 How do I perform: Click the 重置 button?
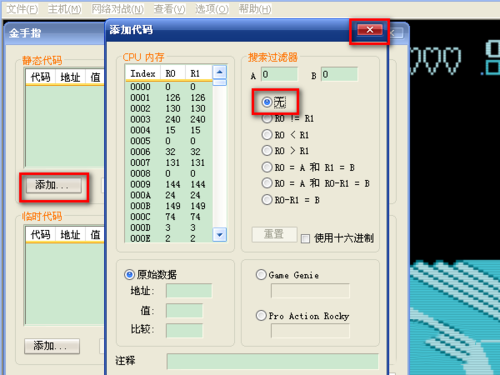click(x=274, y=234)
